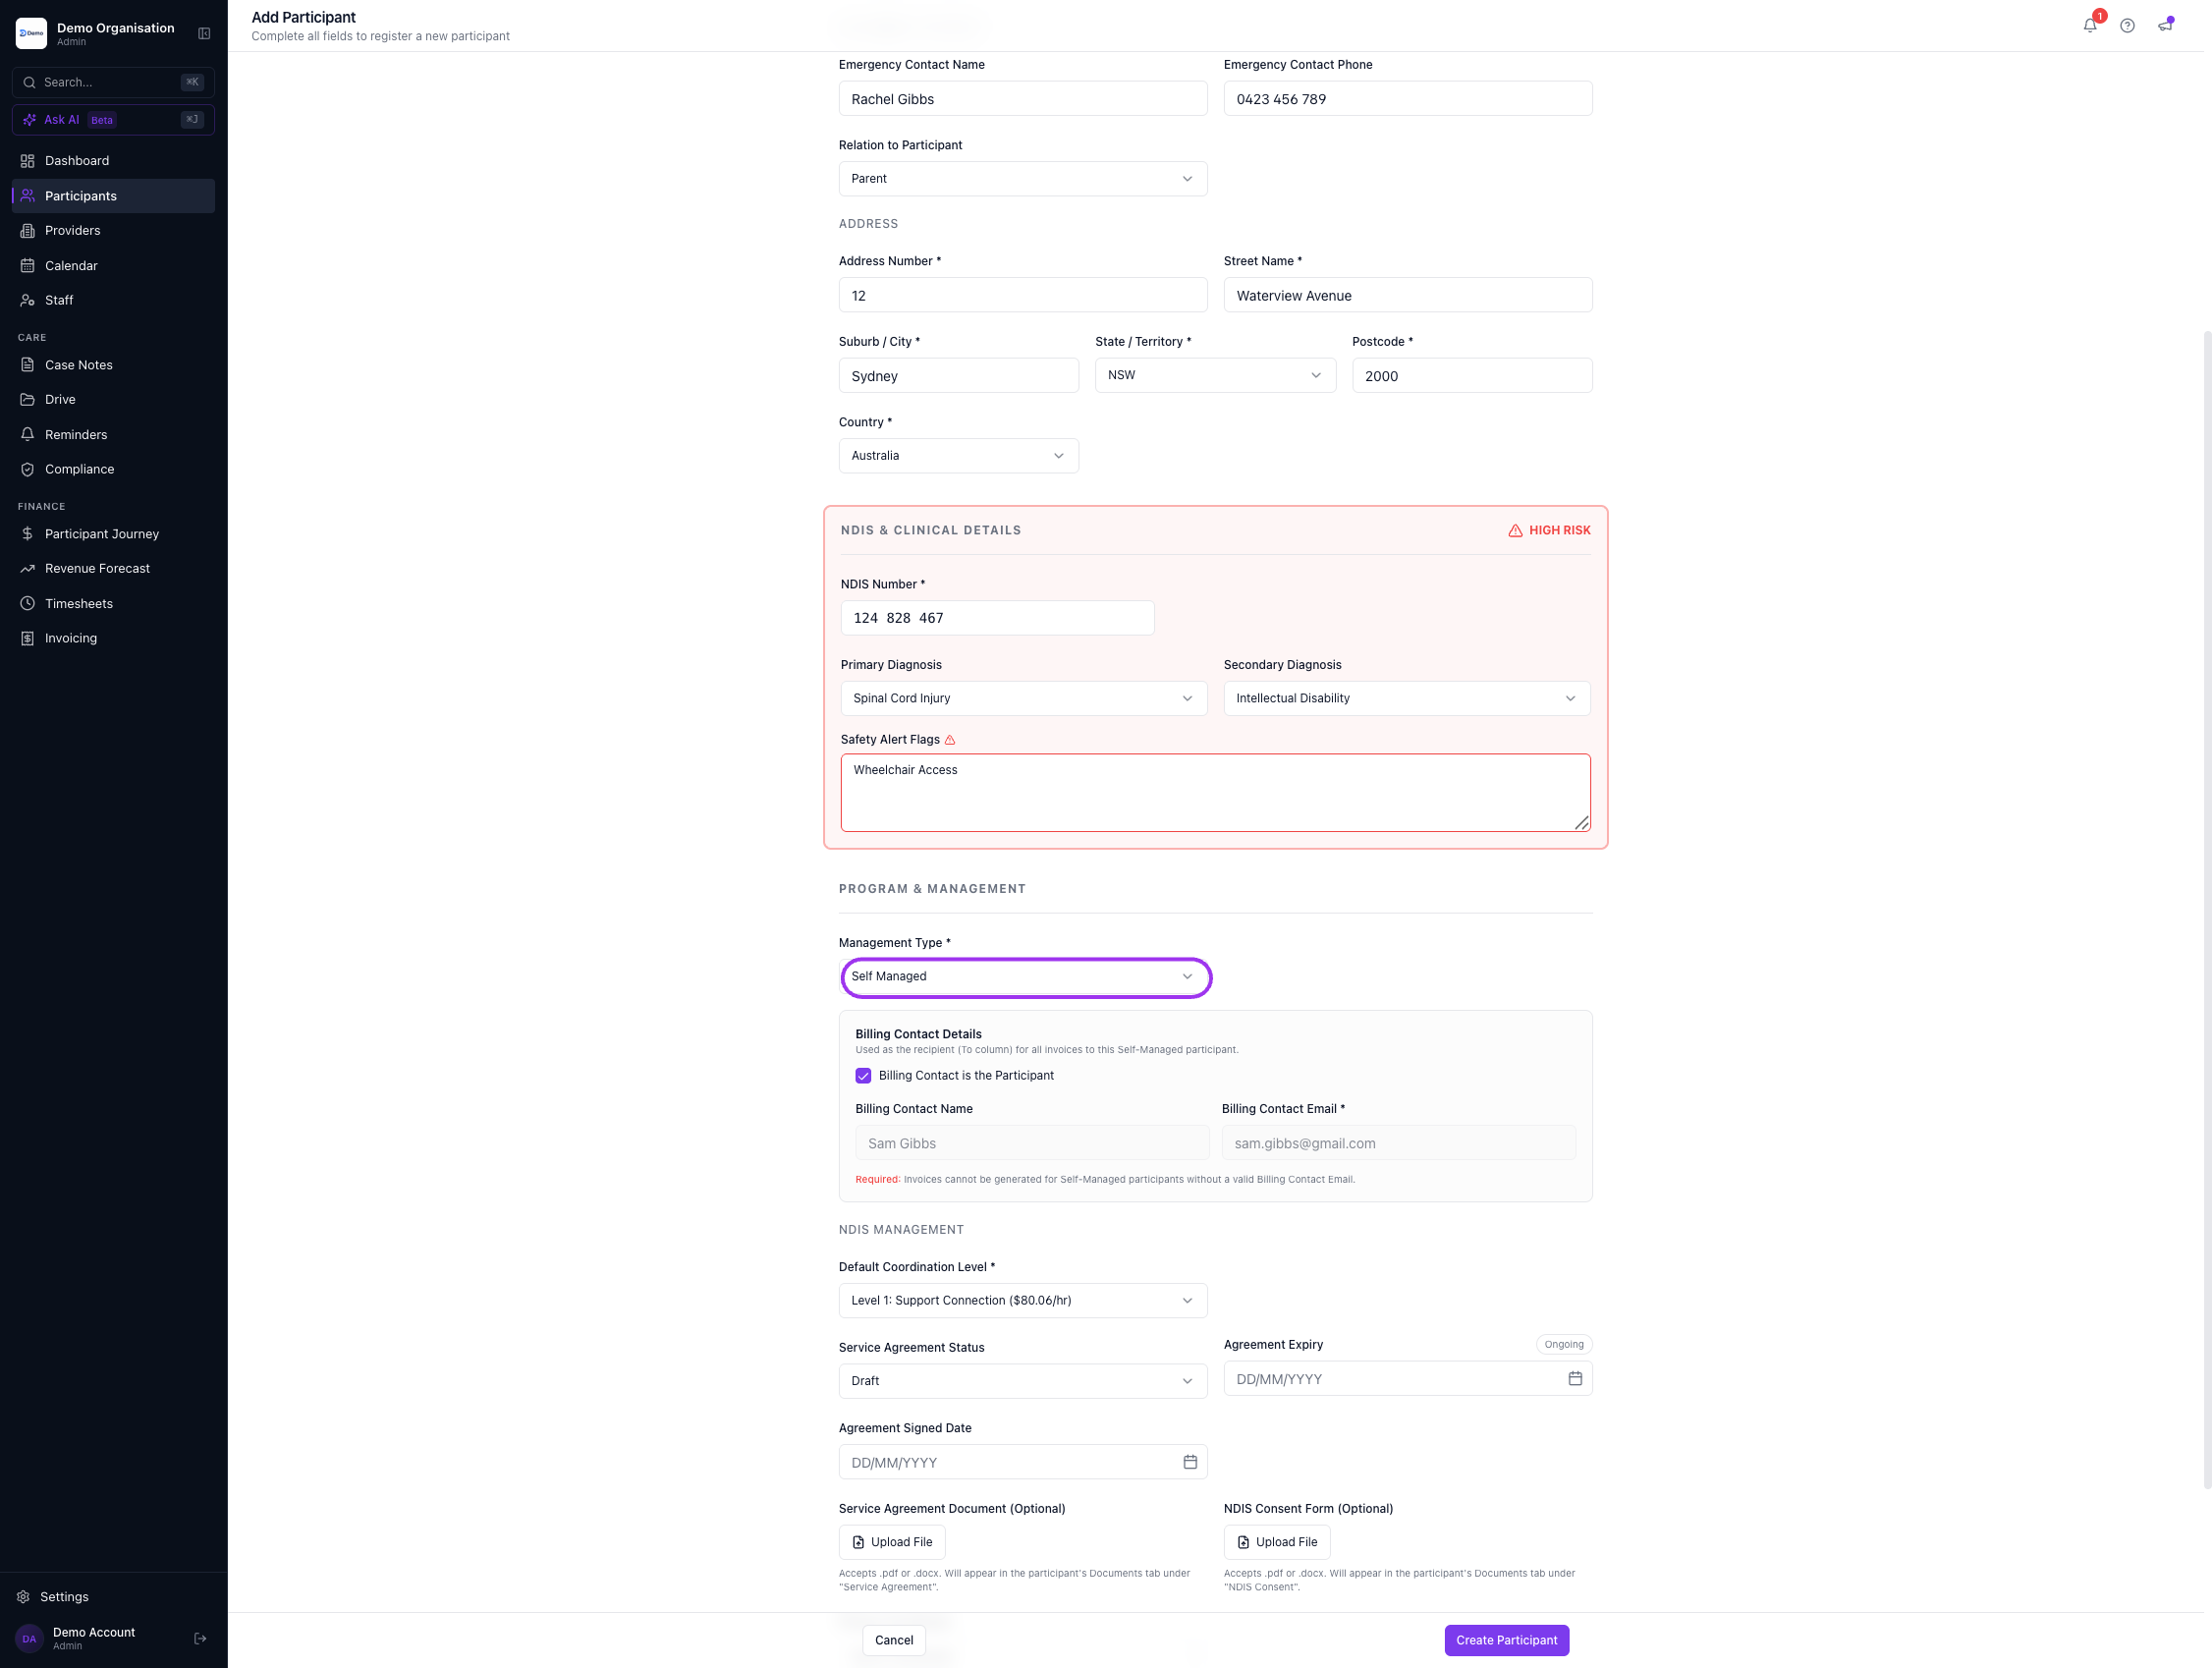Open Providers in the sidebar
The image size is (2212, 1668).
[x=113, y=230]
